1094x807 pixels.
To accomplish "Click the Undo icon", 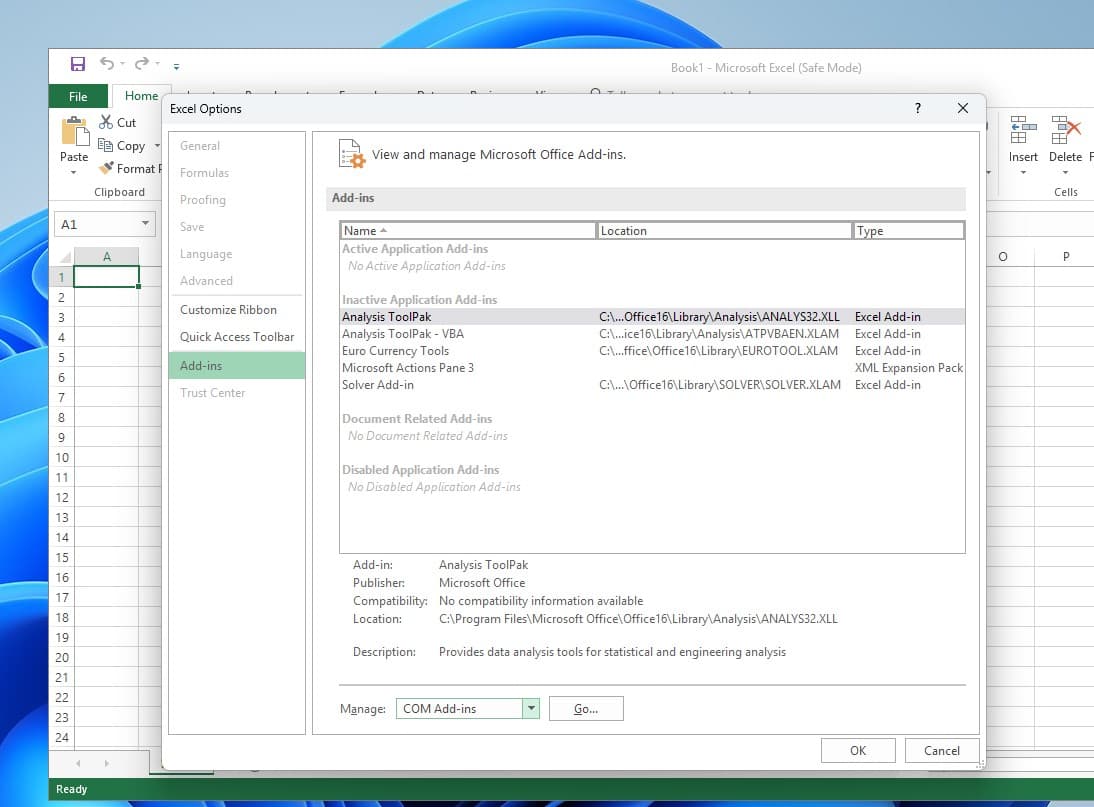I will click(108, 63).
